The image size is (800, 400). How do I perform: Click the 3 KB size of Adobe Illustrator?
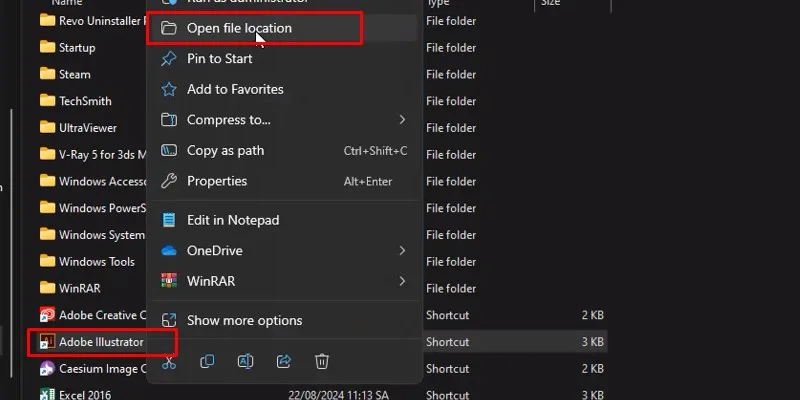pos(592,342)
